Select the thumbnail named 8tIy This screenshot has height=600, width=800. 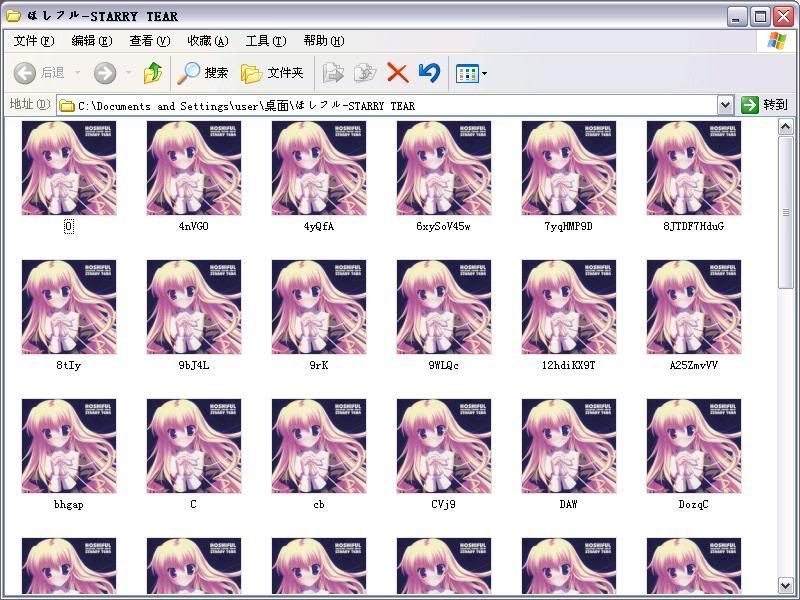[69, 307]
